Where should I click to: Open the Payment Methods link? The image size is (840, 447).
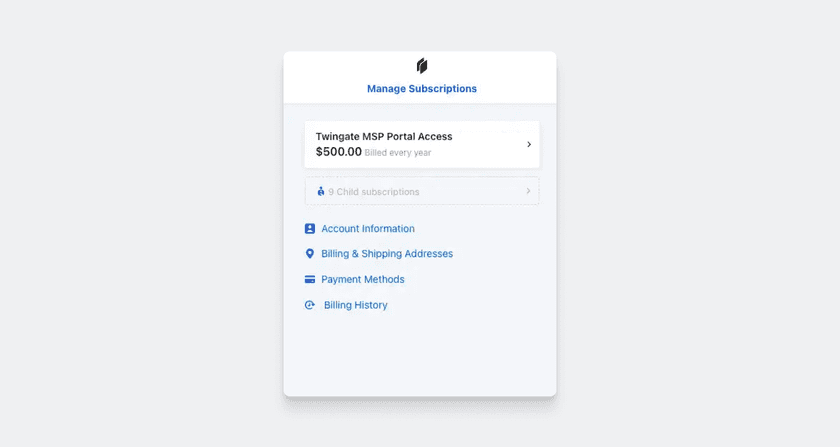[x=363, y=279]
